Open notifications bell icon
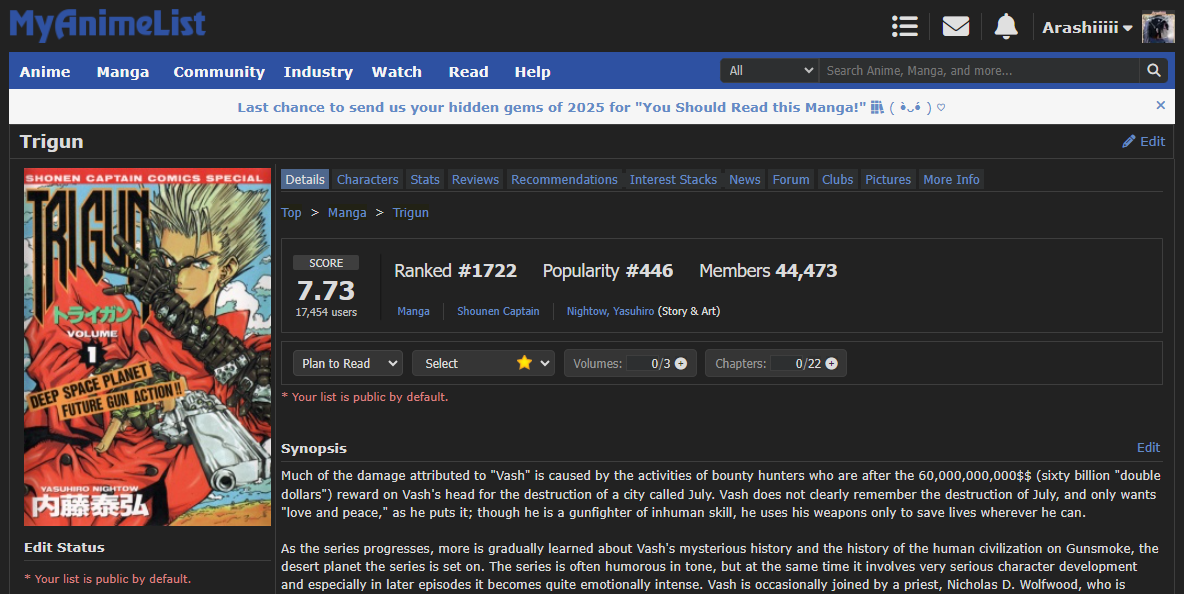1184x594 pixels. 1006,26
